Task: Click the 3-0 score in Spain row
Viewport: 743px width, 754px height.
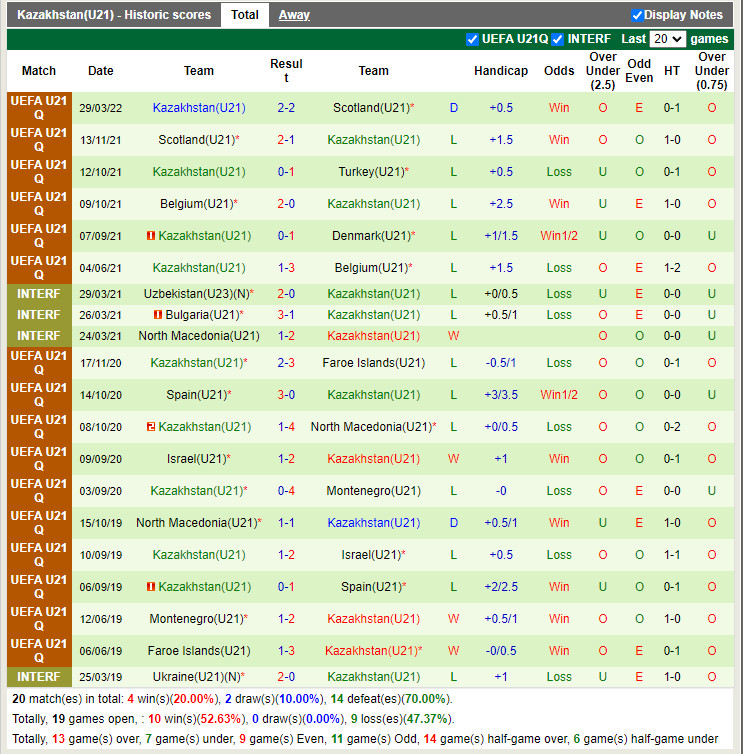Action: pyautogui.click(x=286, y=395)
